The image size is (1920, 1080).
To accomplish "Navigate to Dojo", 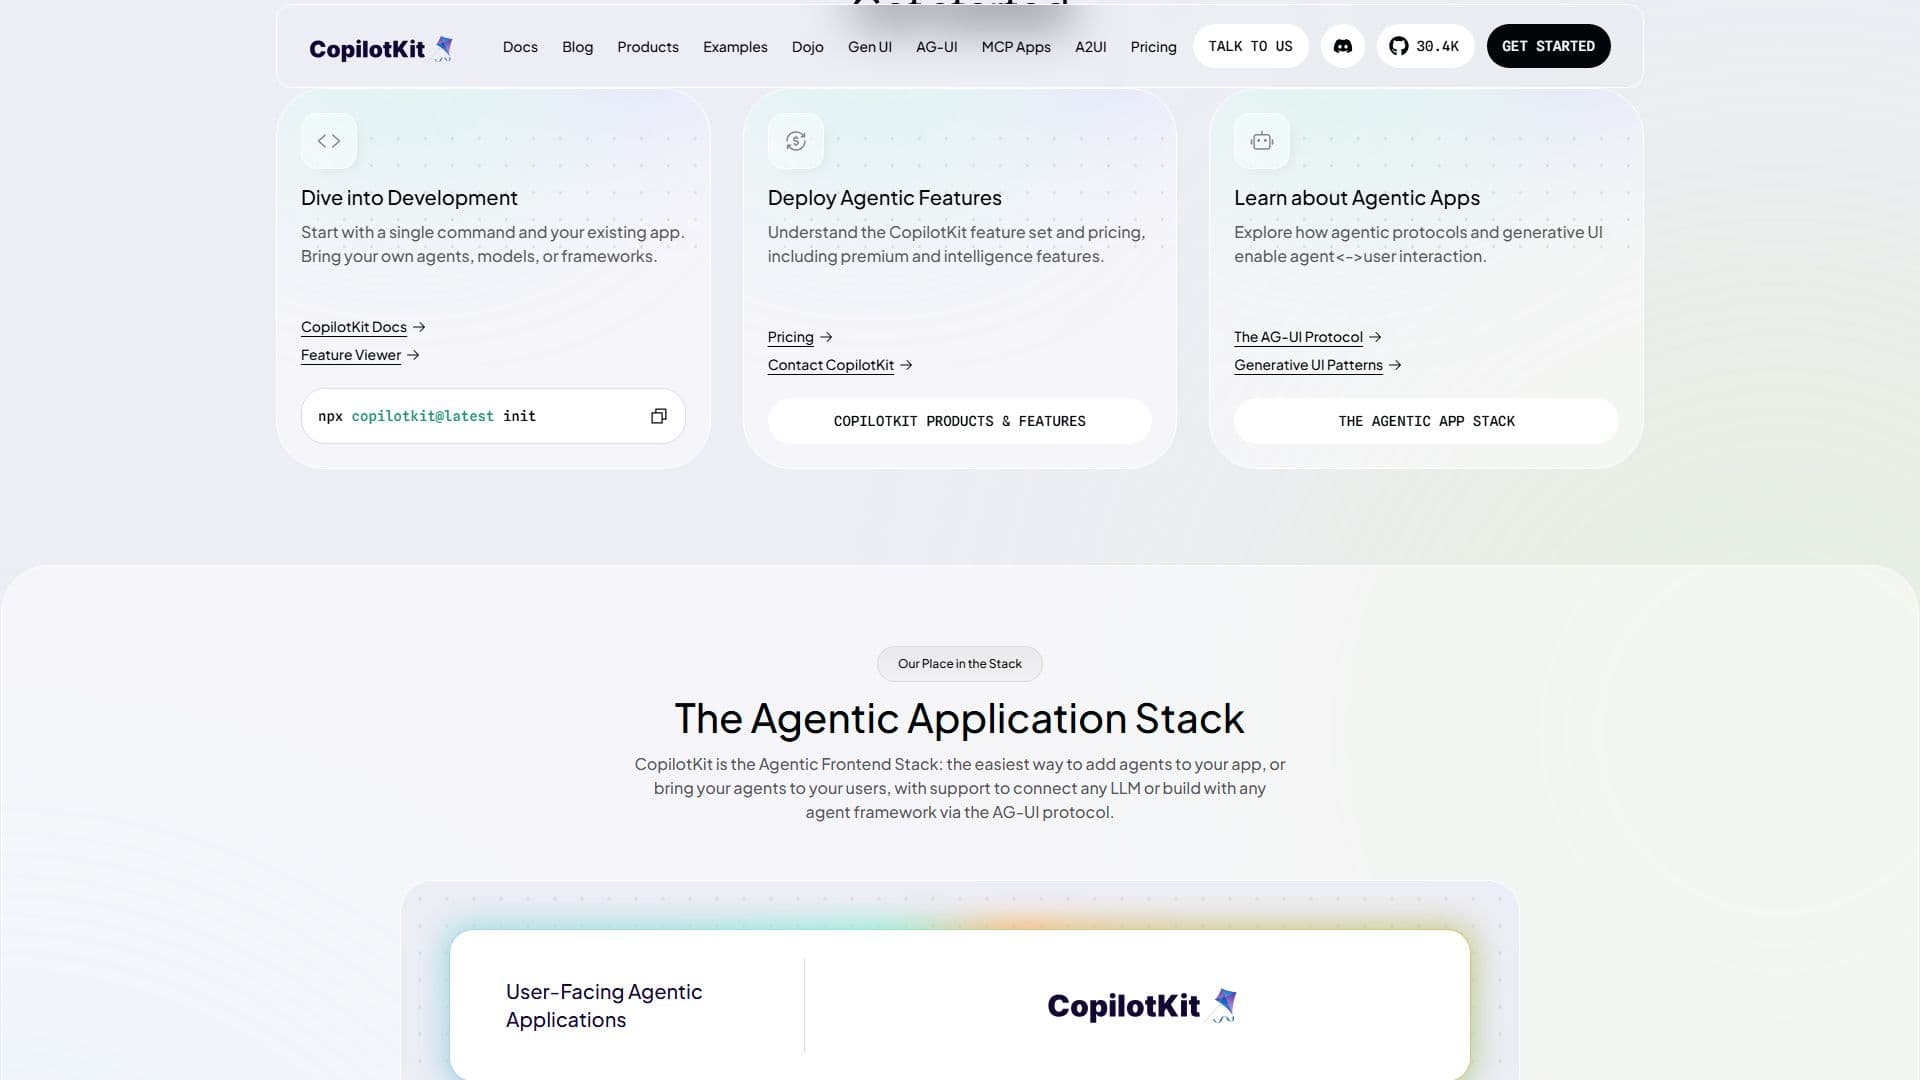I will pyautogui.click(x=807, y=47).
